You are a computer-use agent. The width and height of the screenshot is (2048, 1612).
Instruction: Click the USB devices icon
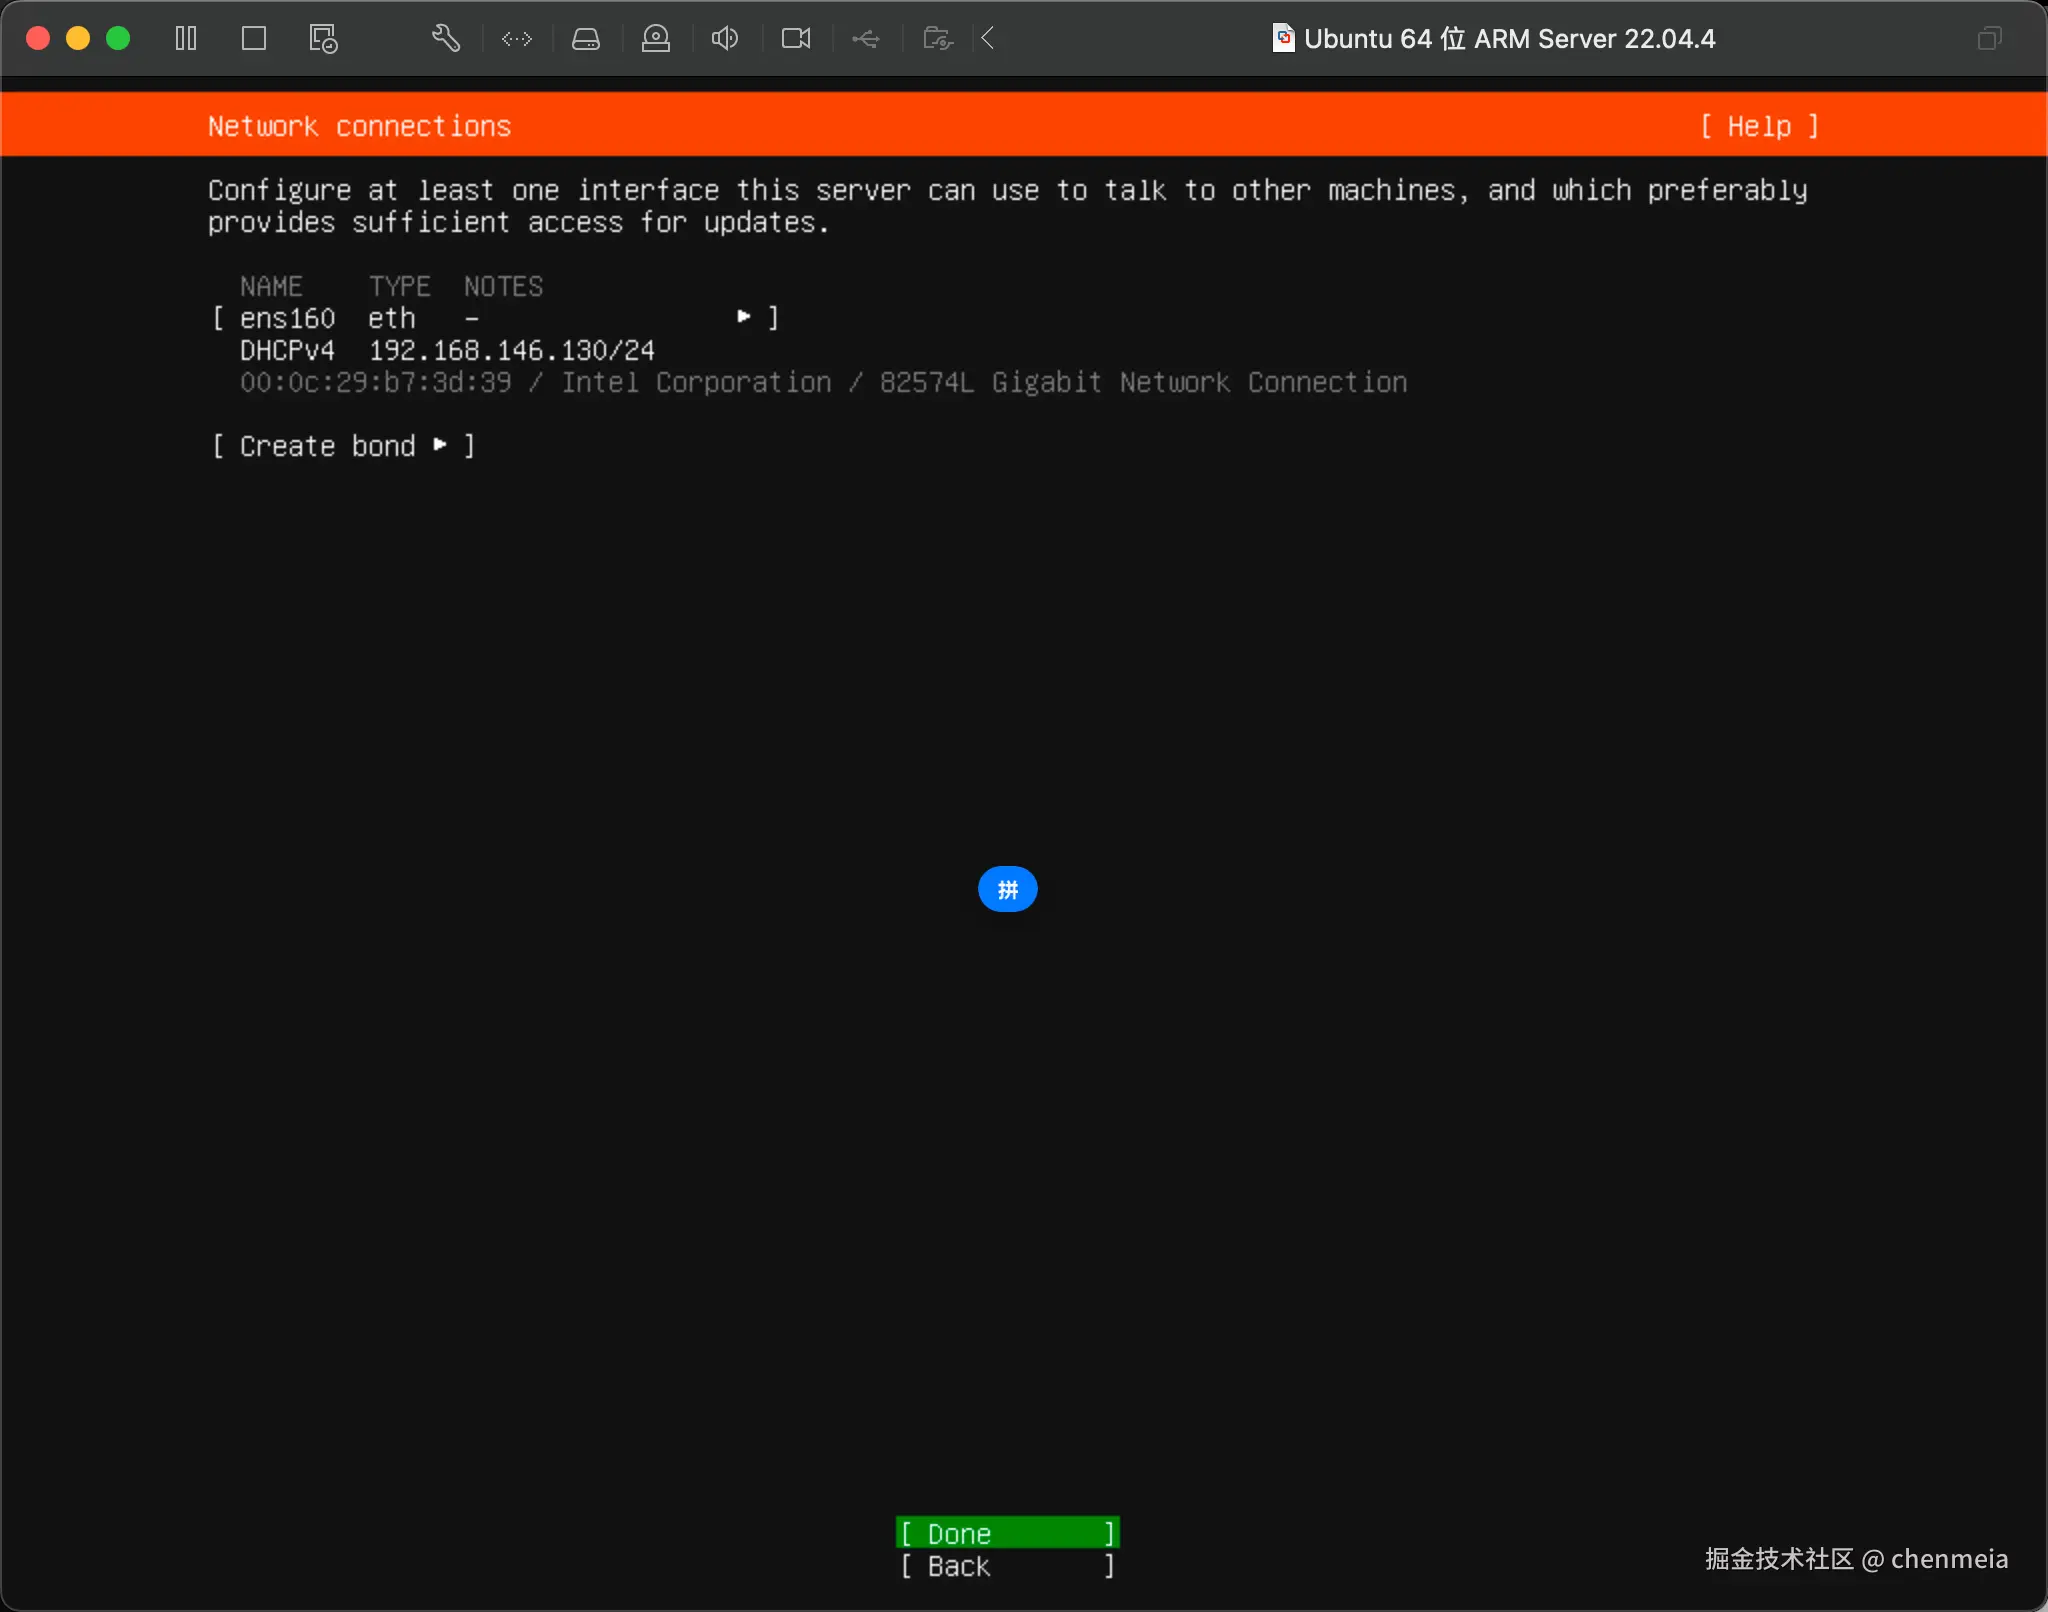pos(866,39)
